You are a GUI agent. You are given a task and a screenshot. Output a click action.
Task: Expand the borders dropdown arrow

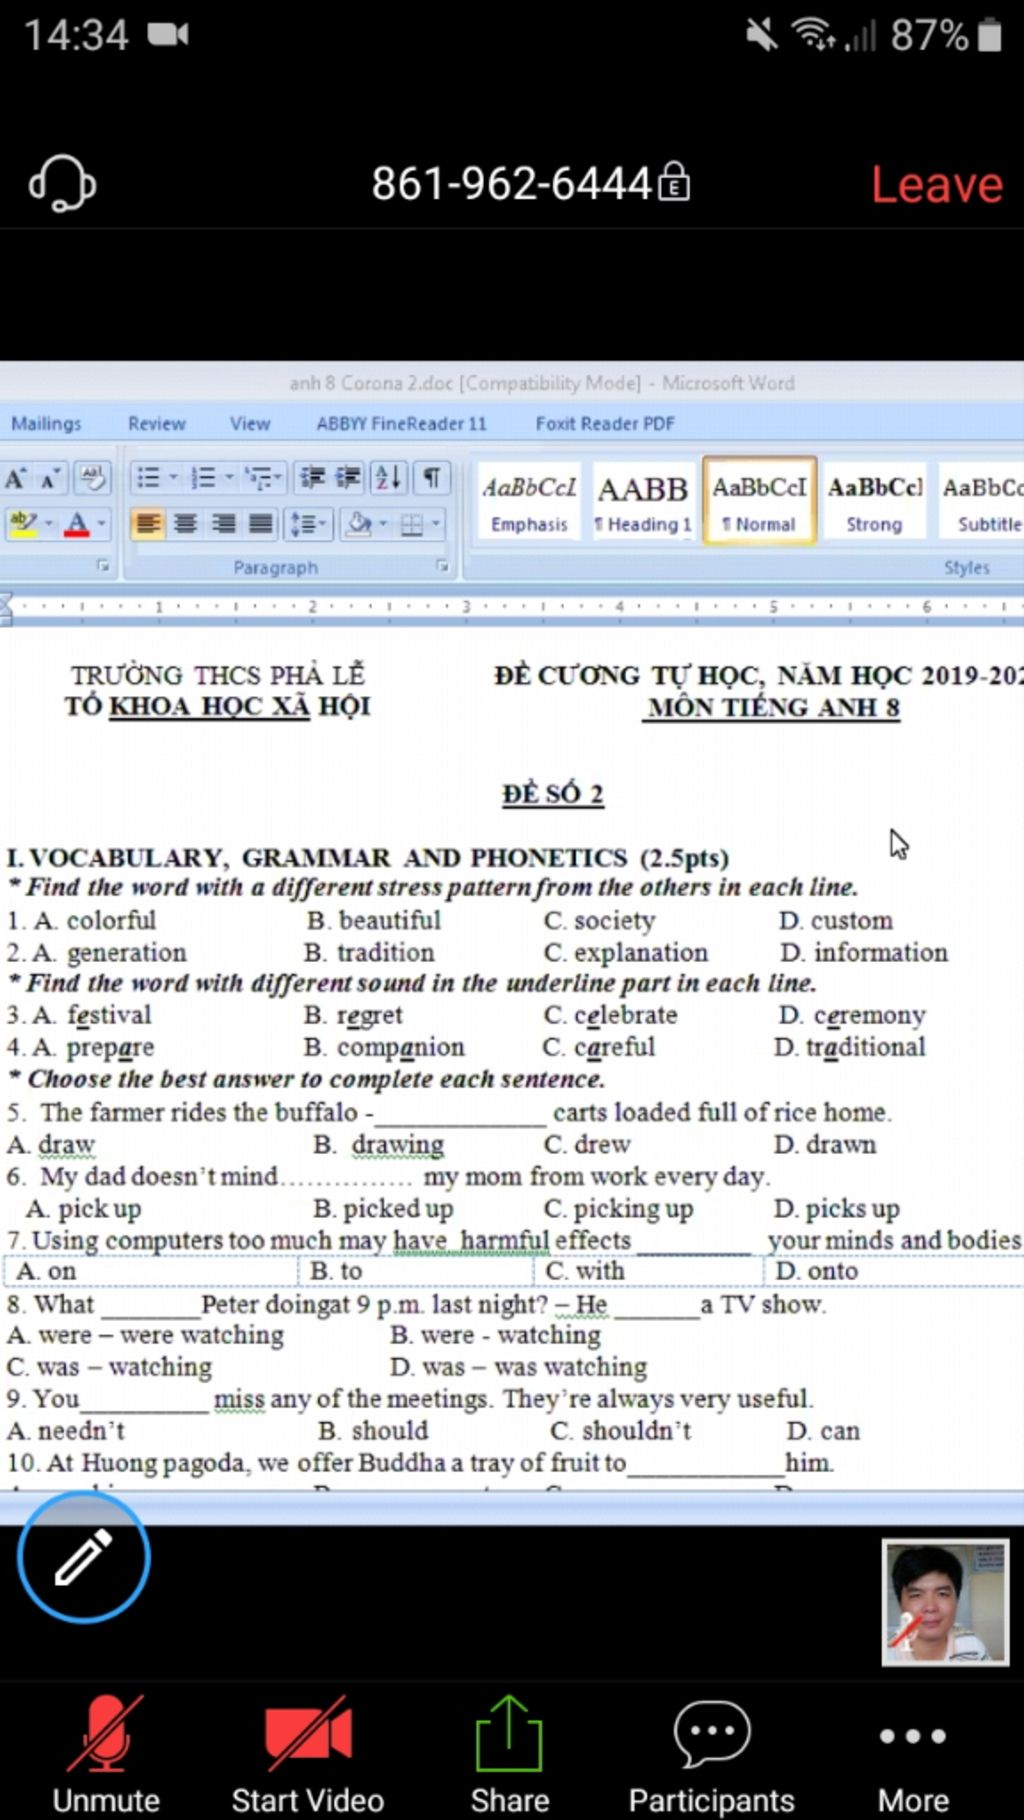(x=436, y=523)
